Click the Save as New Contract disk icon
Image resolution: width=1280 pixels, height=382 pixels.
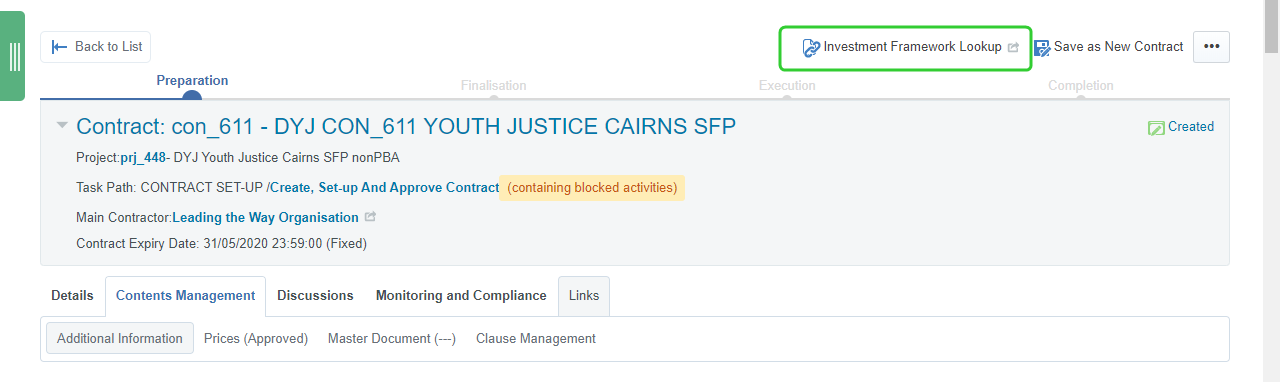click(x=1042, y=47)
